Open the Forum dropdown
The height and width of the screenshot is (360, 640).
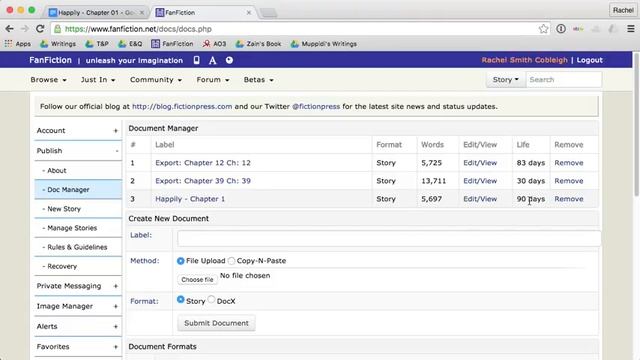tap(213, 80)
